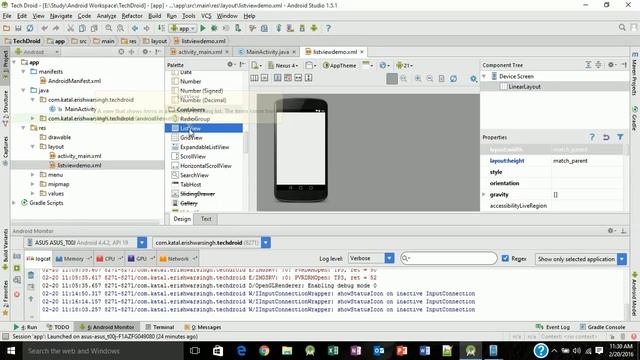Run the app with green play button

click(203, 28)
